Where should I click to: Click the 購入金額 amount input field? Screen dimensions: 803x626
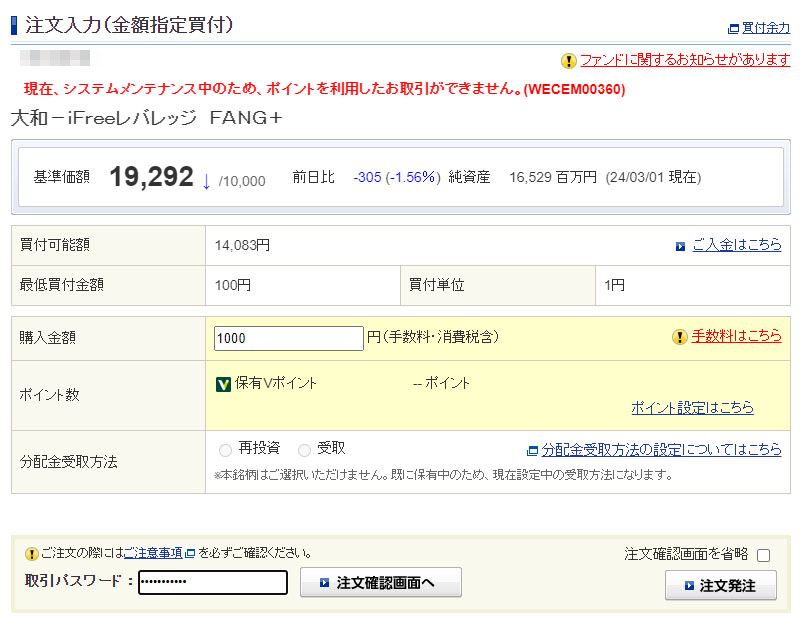point(288,338)
